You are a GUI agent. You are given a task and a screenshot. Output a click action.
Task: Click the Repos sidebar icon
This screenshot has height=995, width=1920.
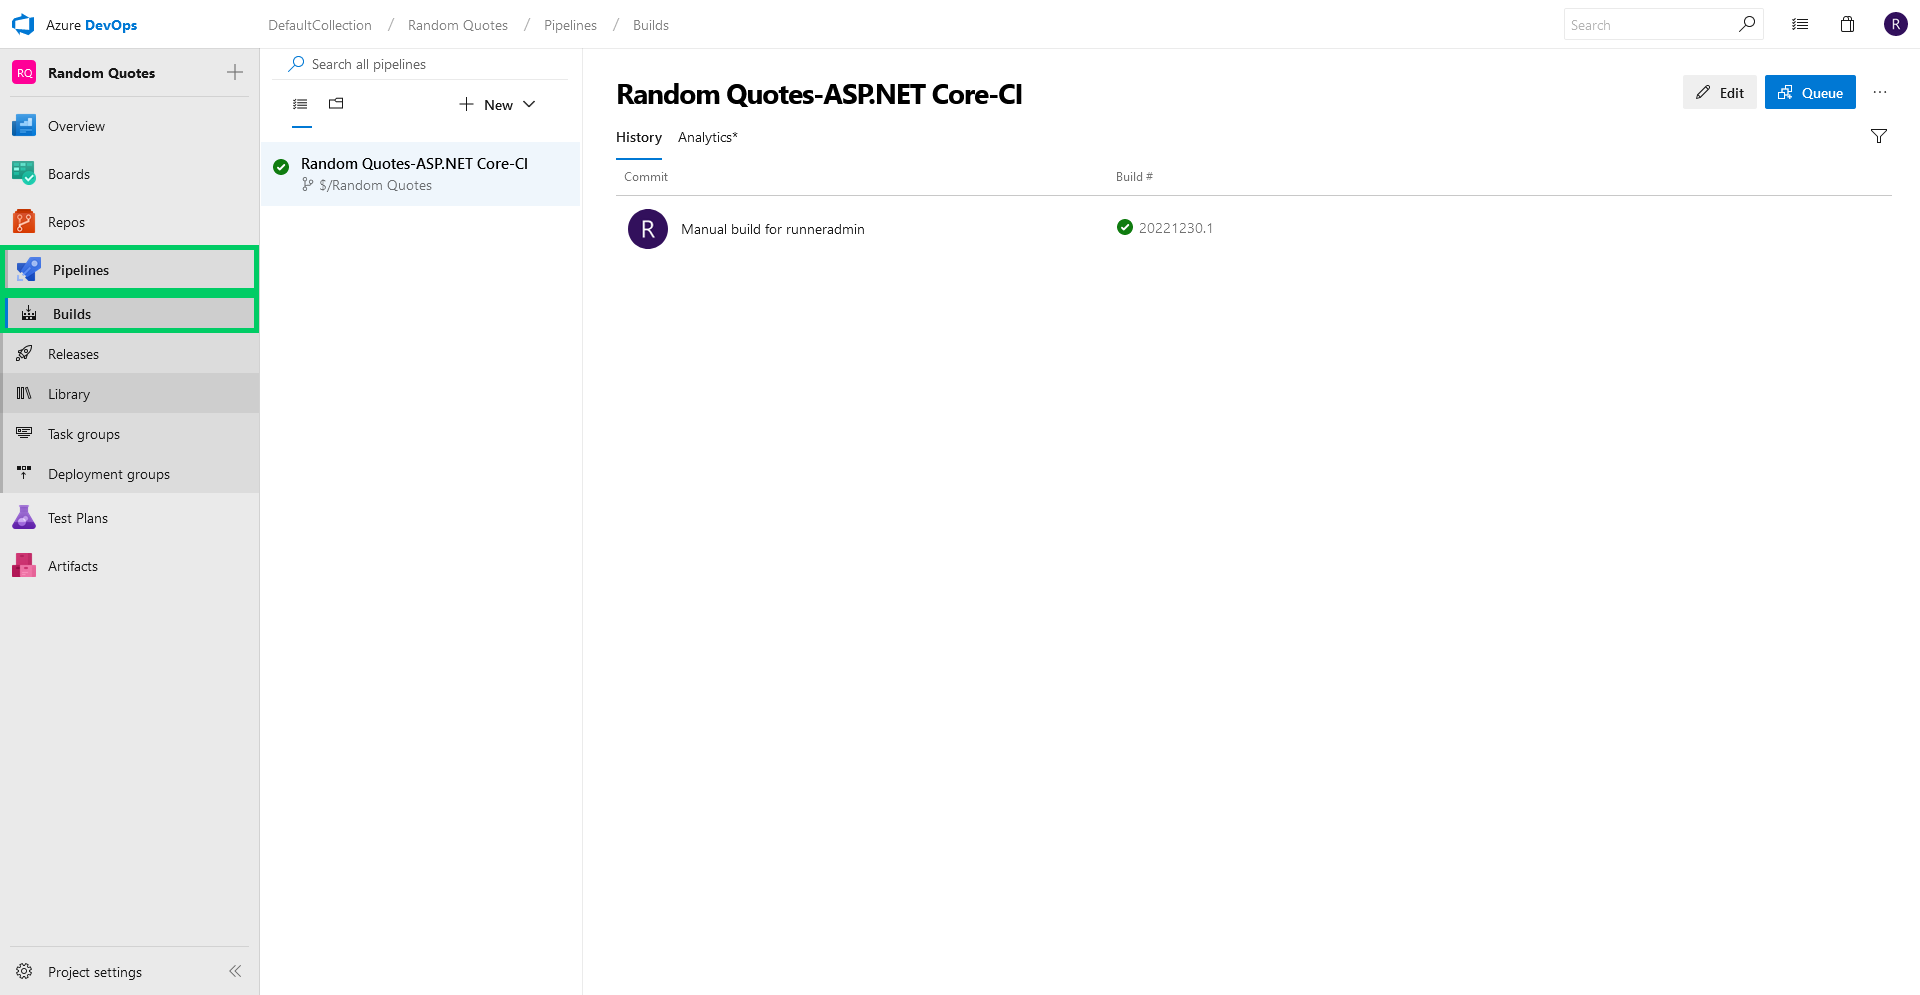click(x=24, y=221)
